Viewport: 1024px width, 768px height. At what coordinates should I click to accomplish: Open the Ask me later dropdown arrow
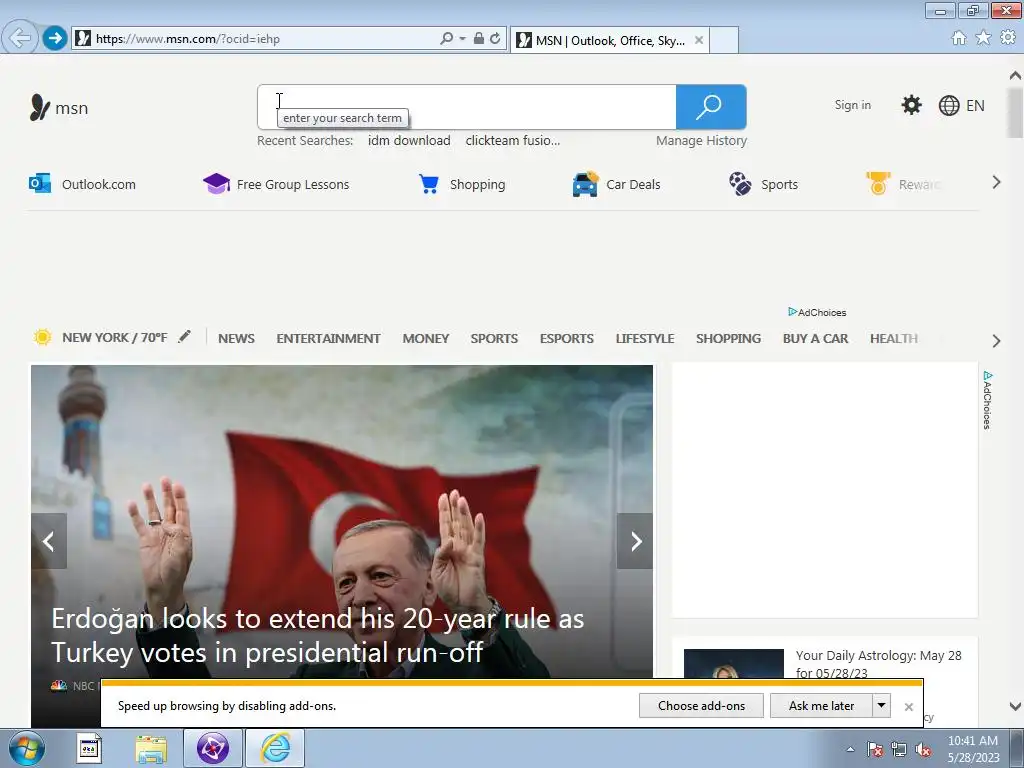pos(882,706)
